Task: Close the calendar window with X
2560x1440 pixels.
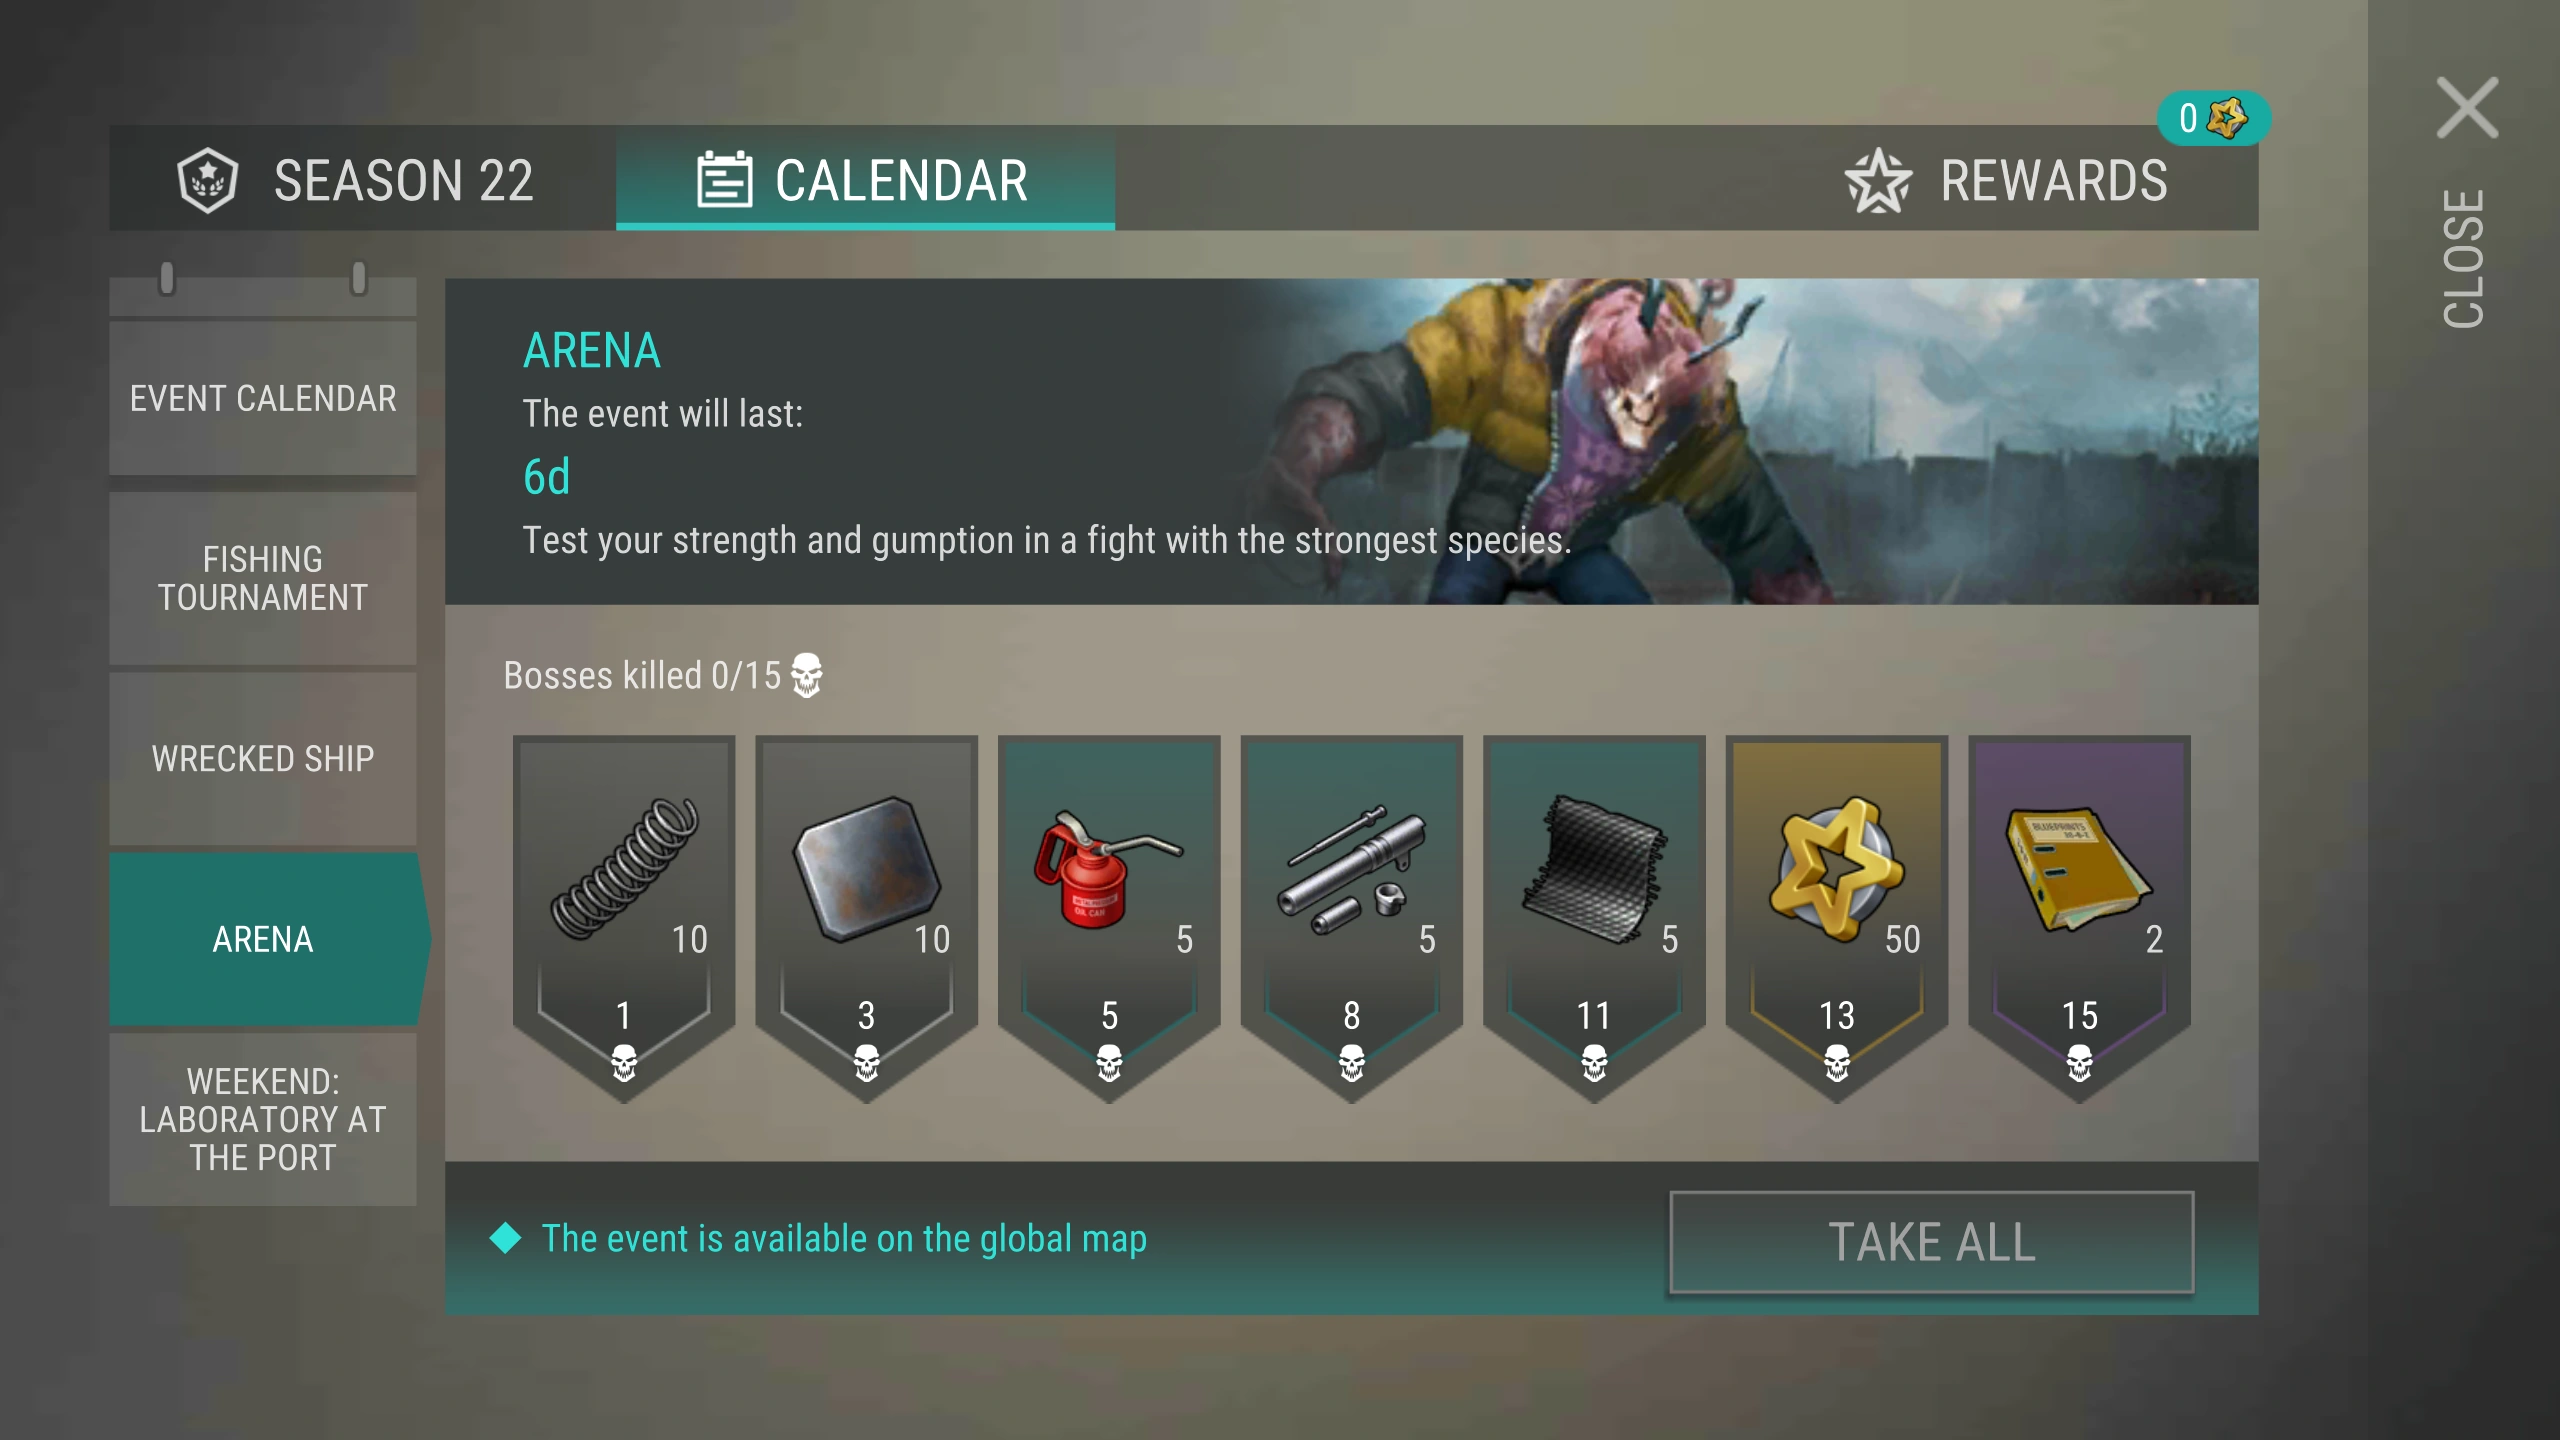Action: pyautogui.click(x=2467, y=108)
